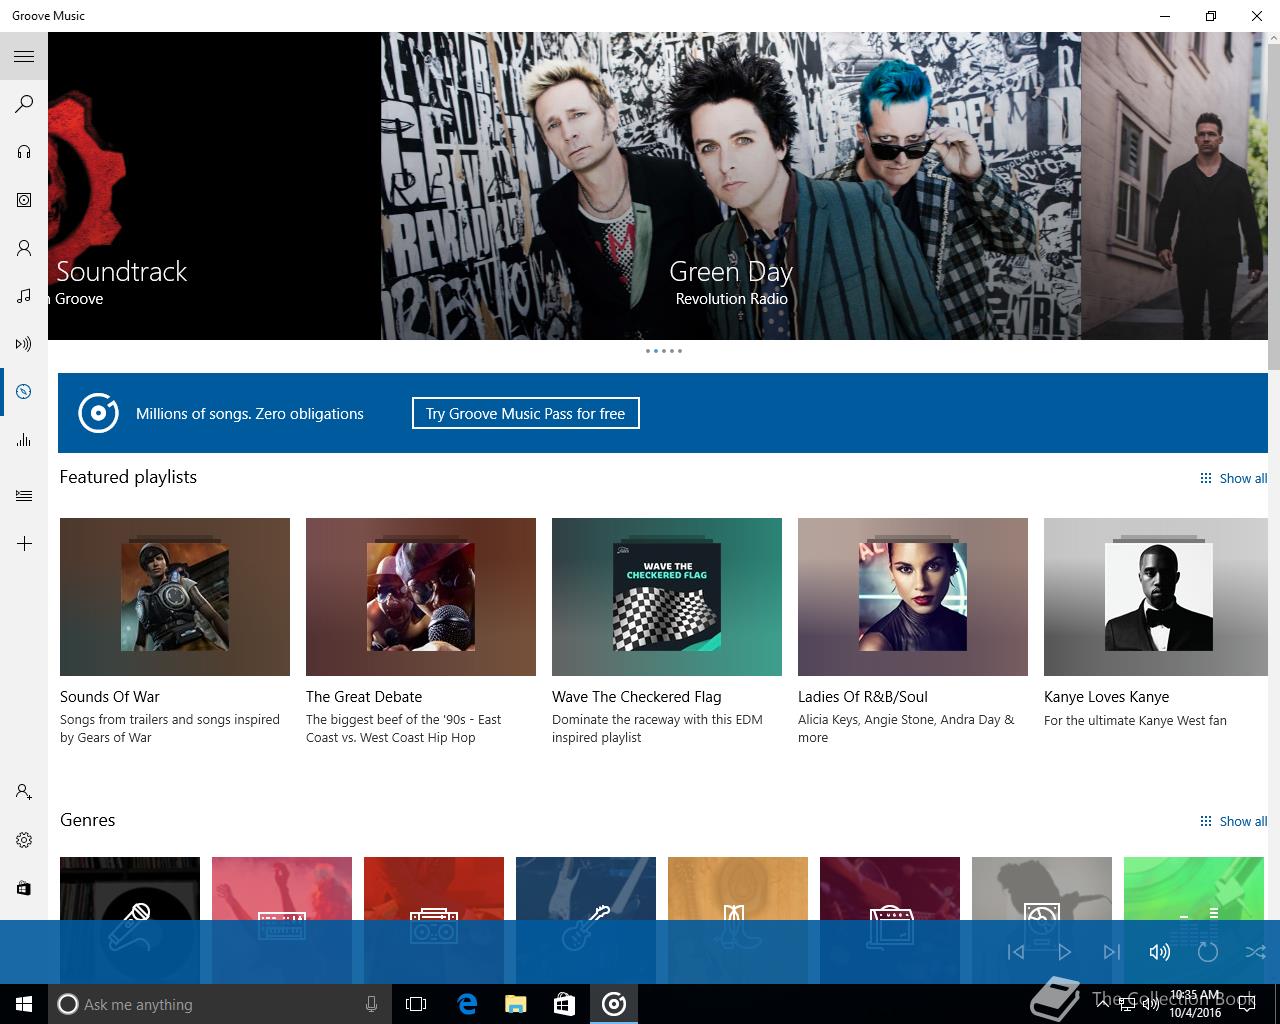Open Wave The Checkered Flag playlist cover
This screenshot has width=1280, height=1024.
667,597
